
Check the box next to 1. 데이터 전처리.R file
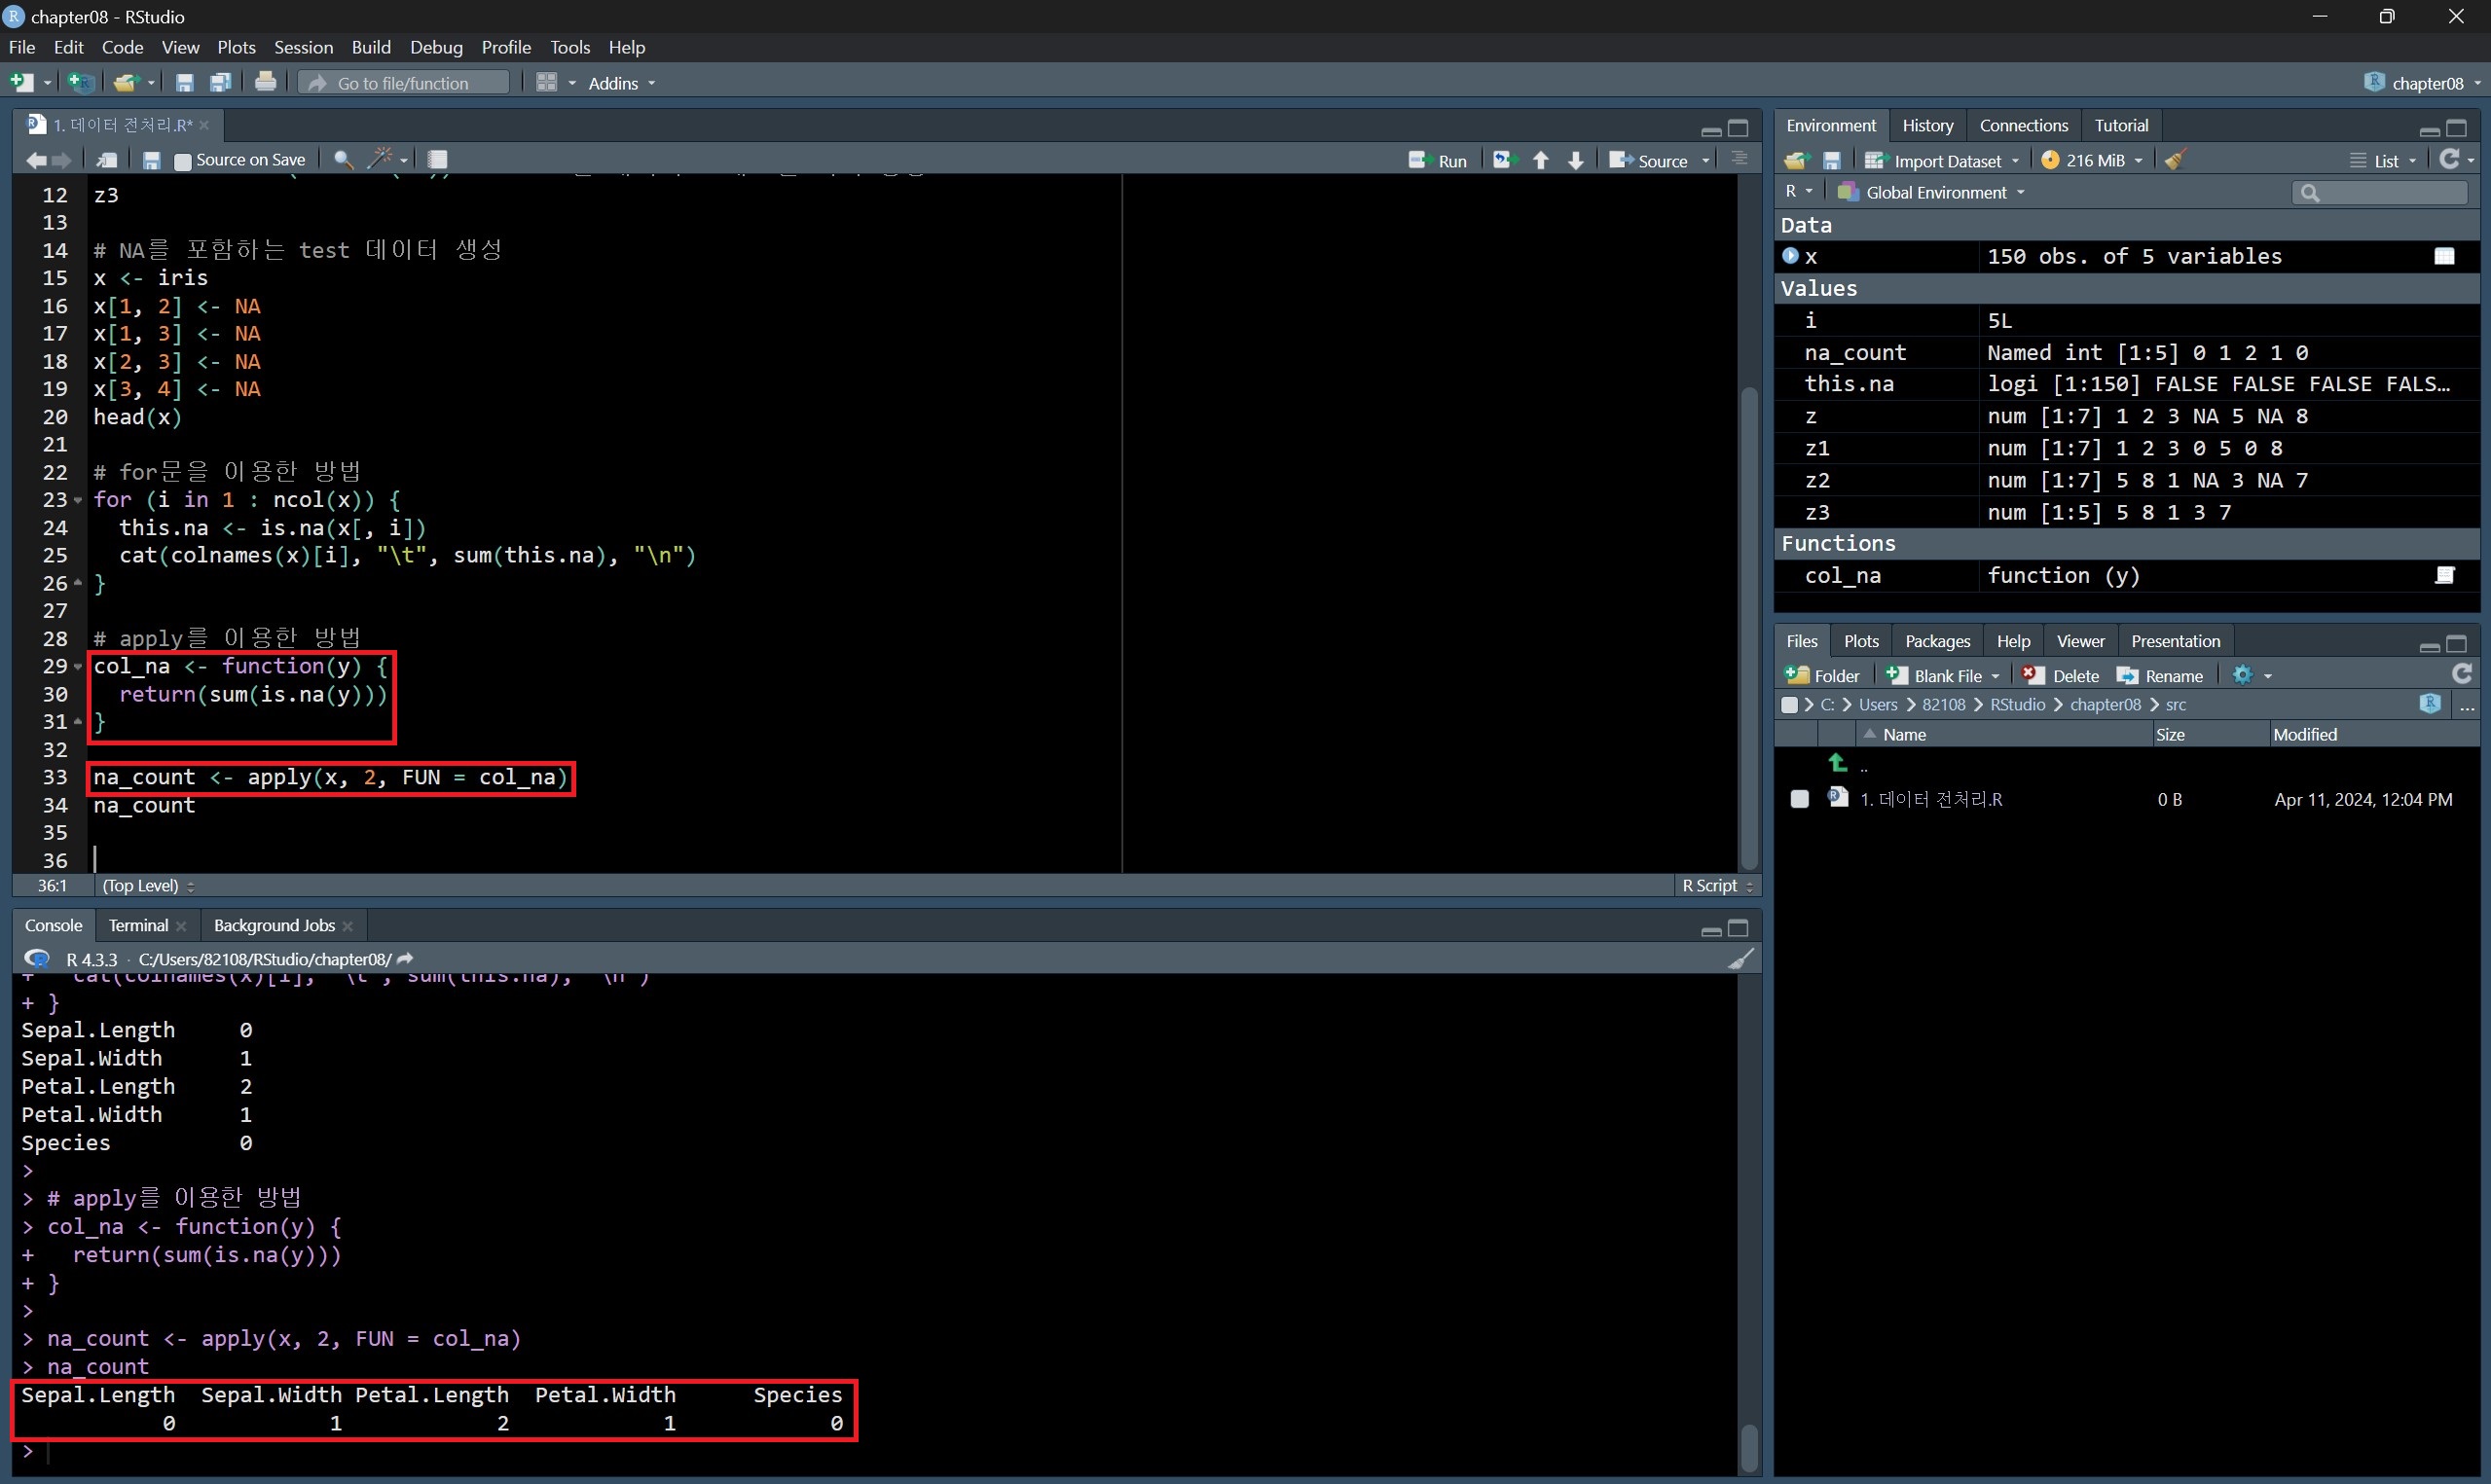coord(1799,799)
